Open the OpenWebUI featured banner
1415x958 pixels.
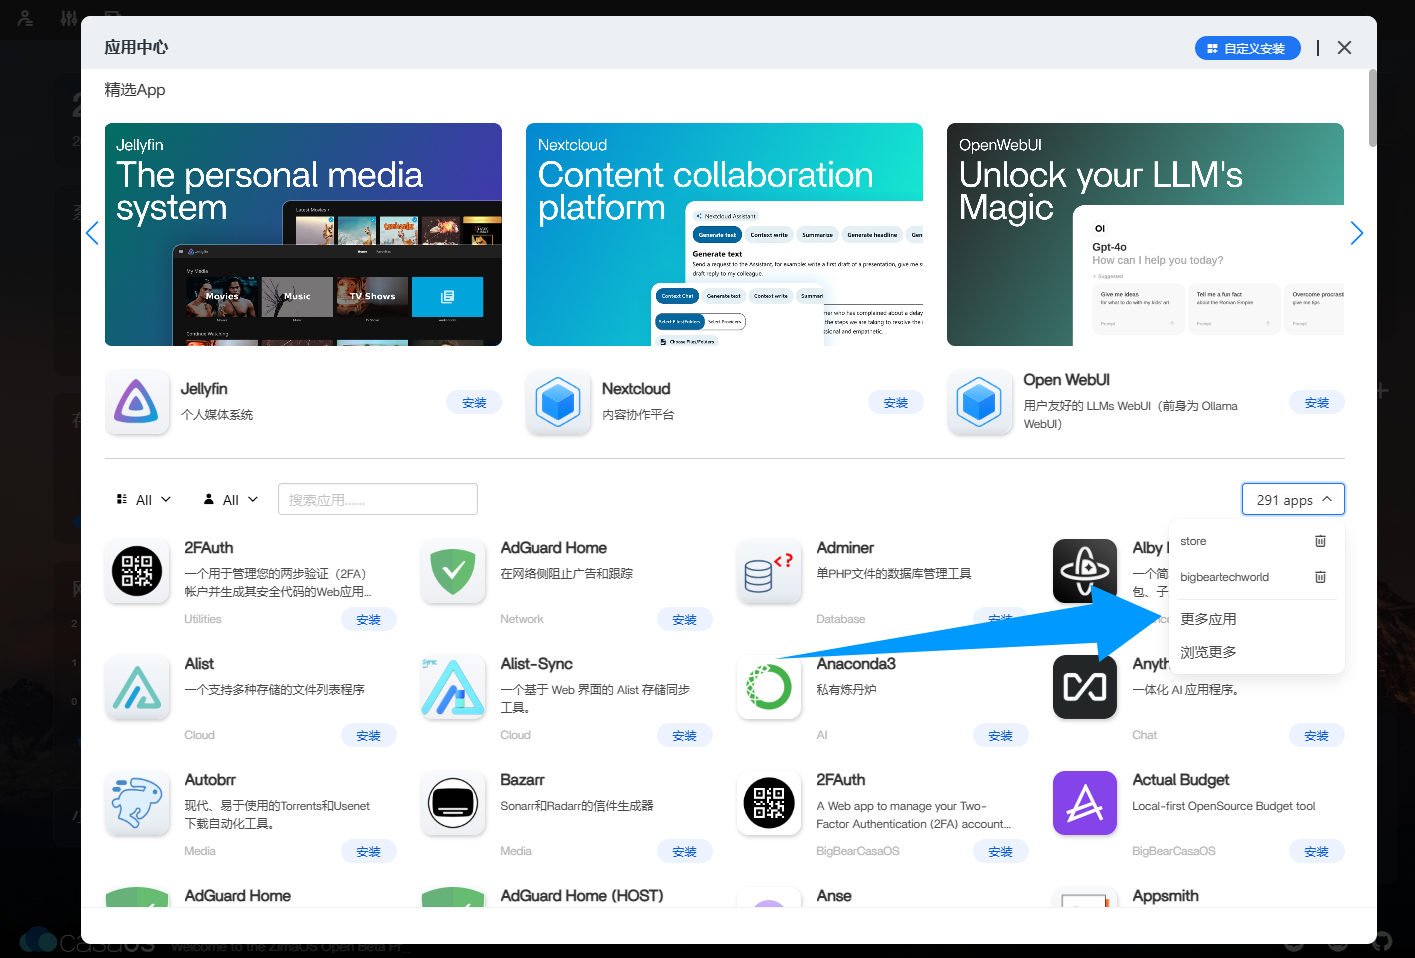point(1145,234)
